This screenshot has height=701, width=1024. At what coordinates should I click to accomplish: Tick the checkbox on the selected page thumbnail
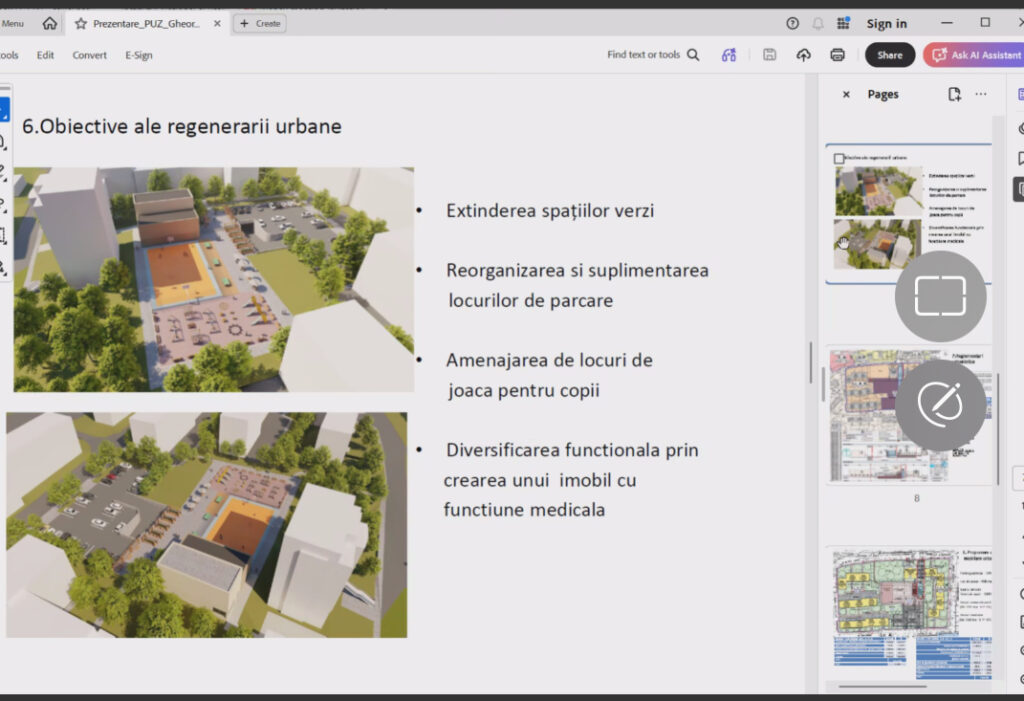tap(839, 158)
